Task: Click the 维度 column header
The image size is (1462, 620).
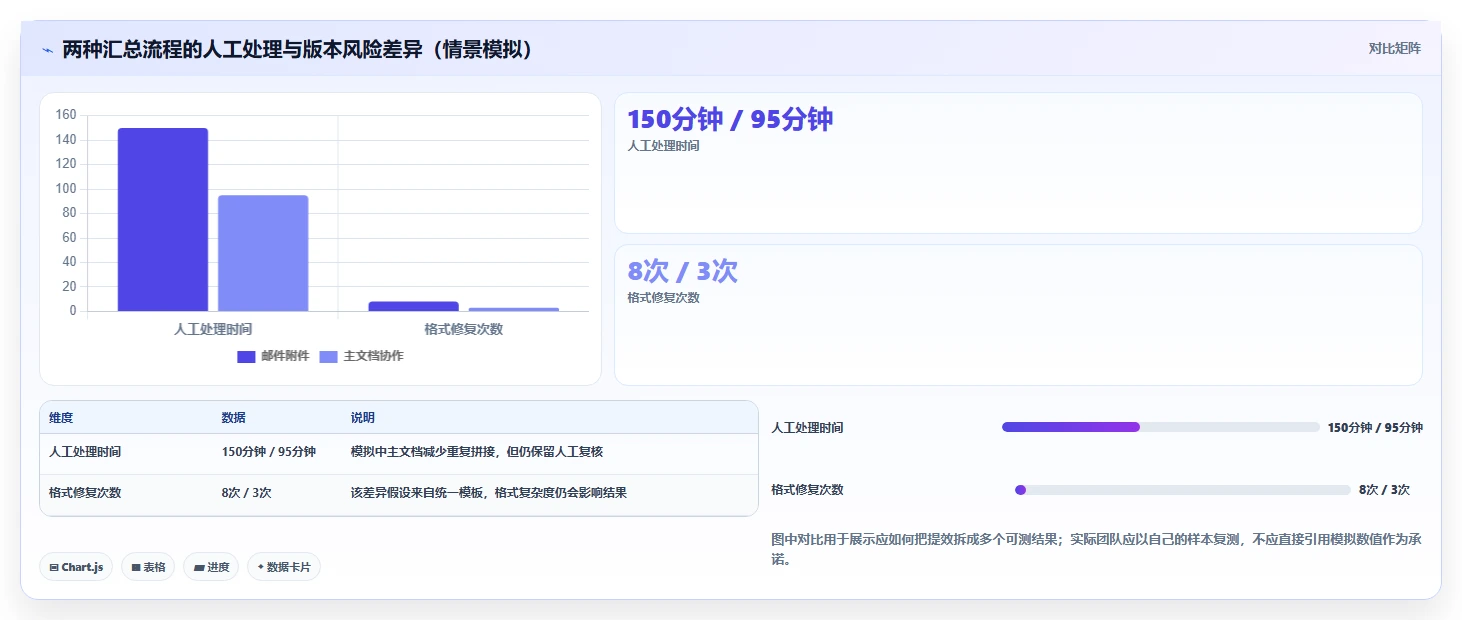Action: point(61,418)
